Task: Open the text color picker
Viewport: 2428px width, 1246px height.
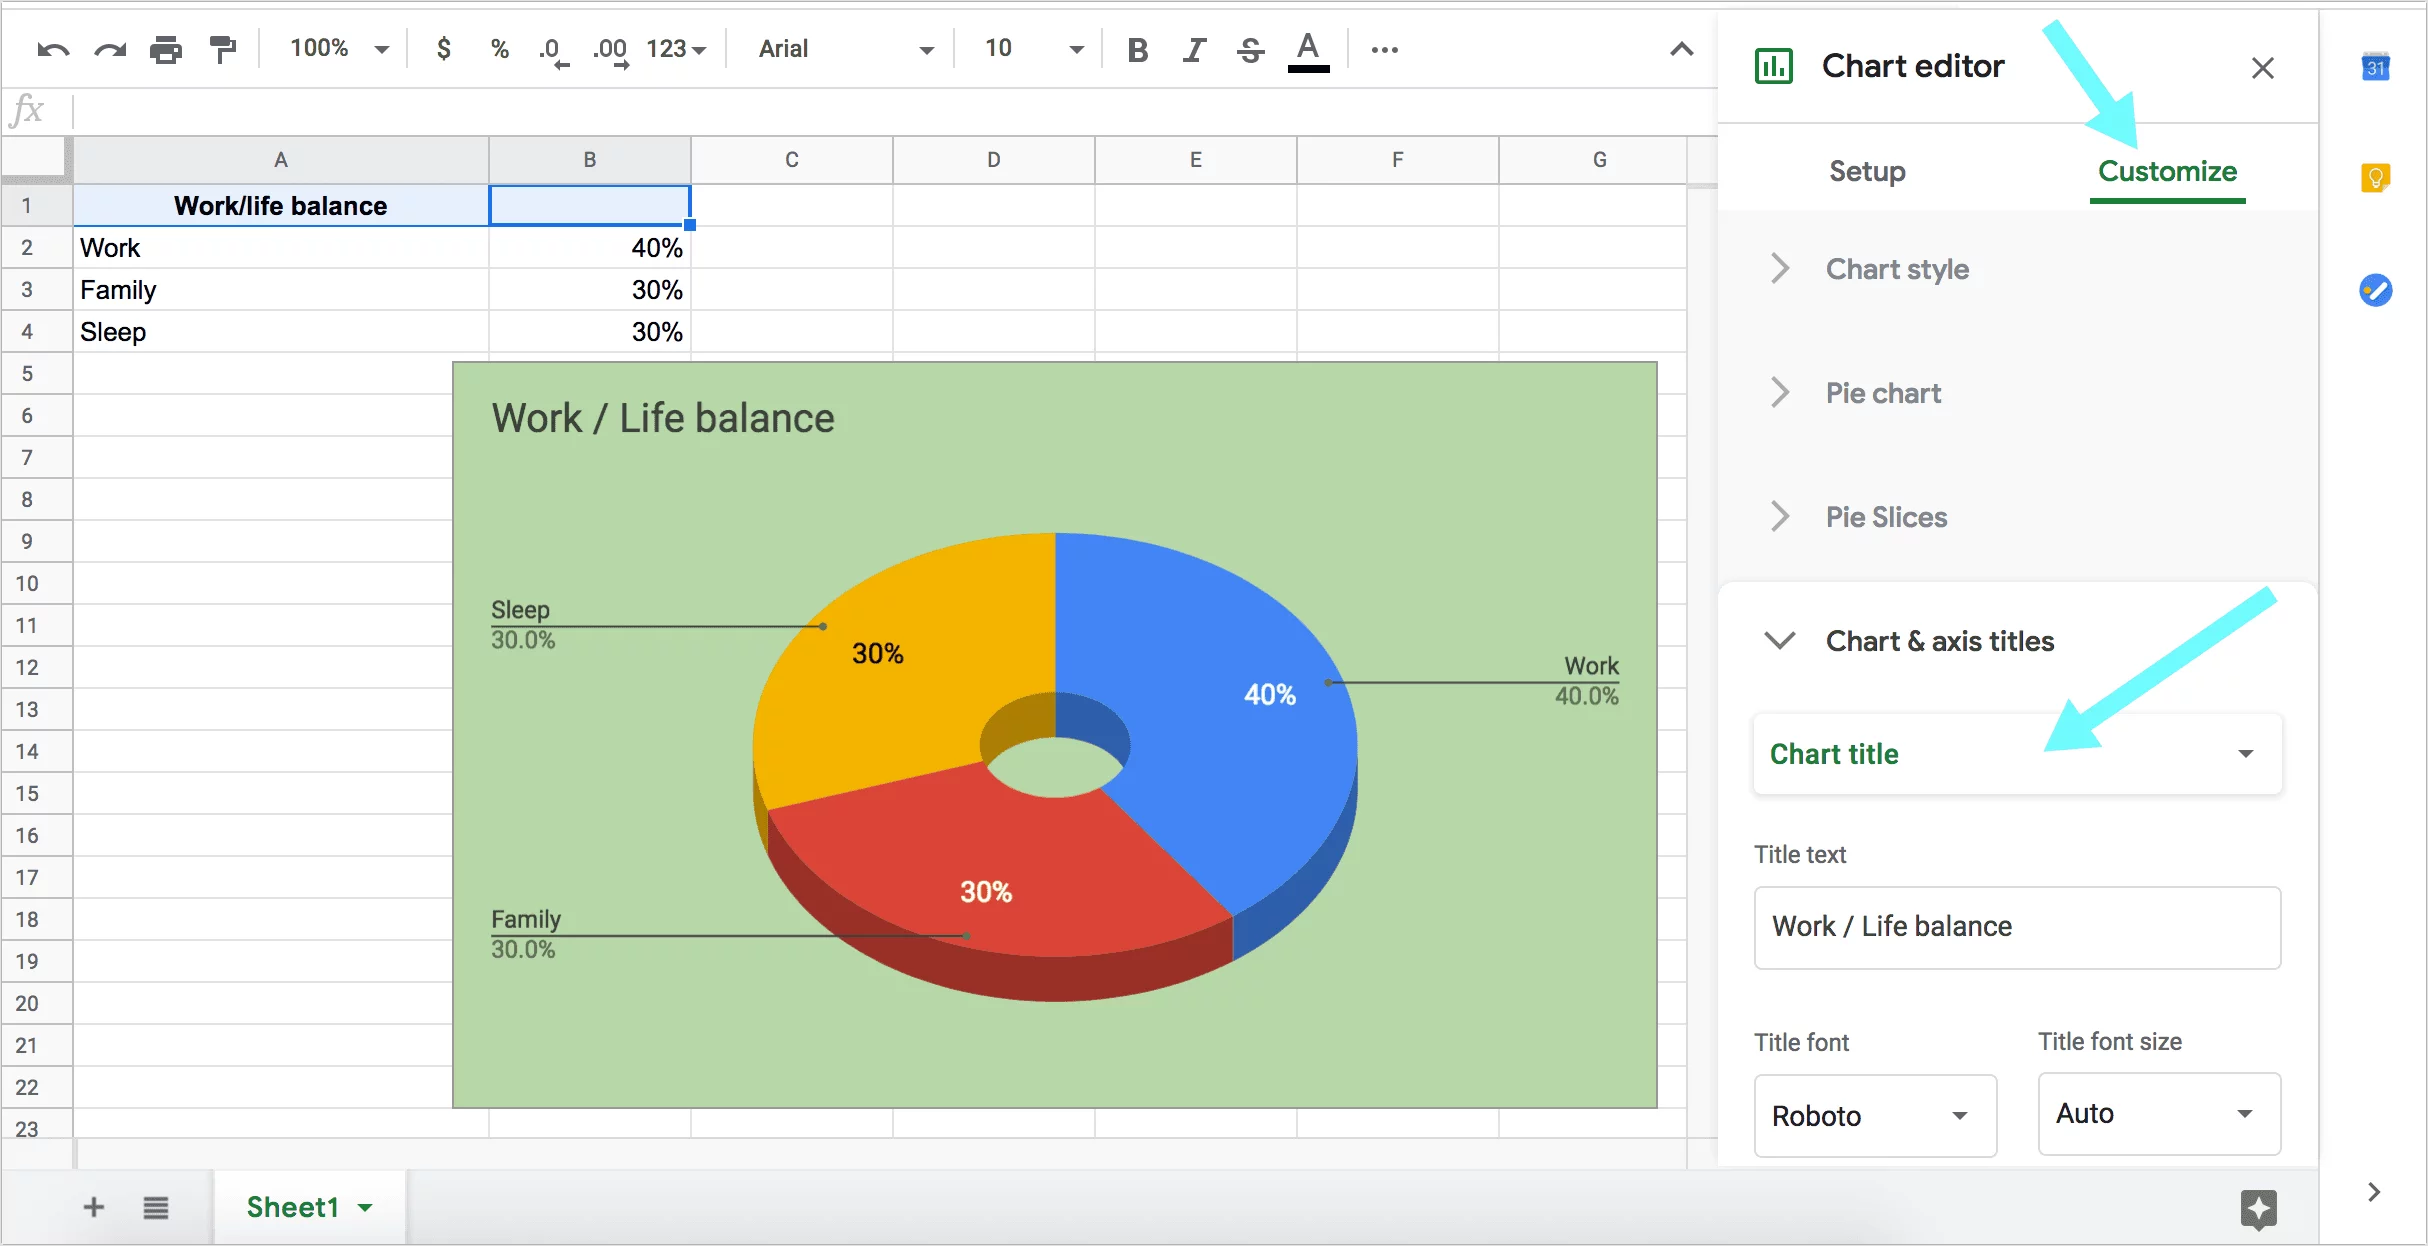Action: coord(1308,51)
